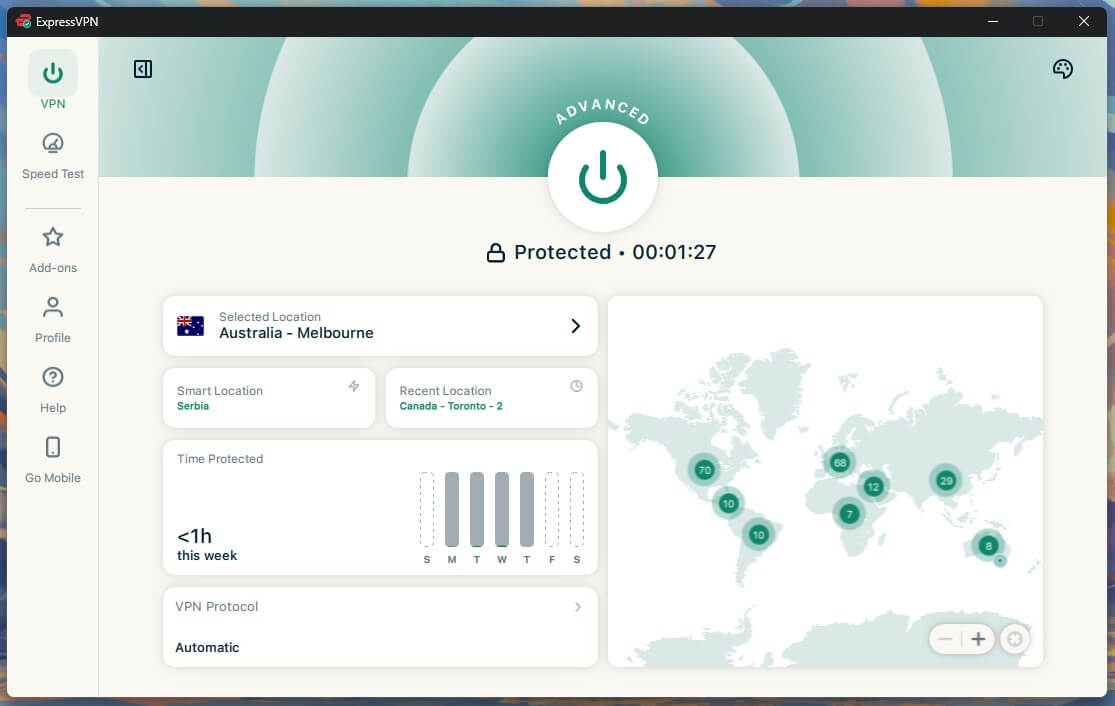This screenshot has height=706, width=1115.
Task: Click the Wednesday bar in Time Protected chart
Action: click(501, 509)
